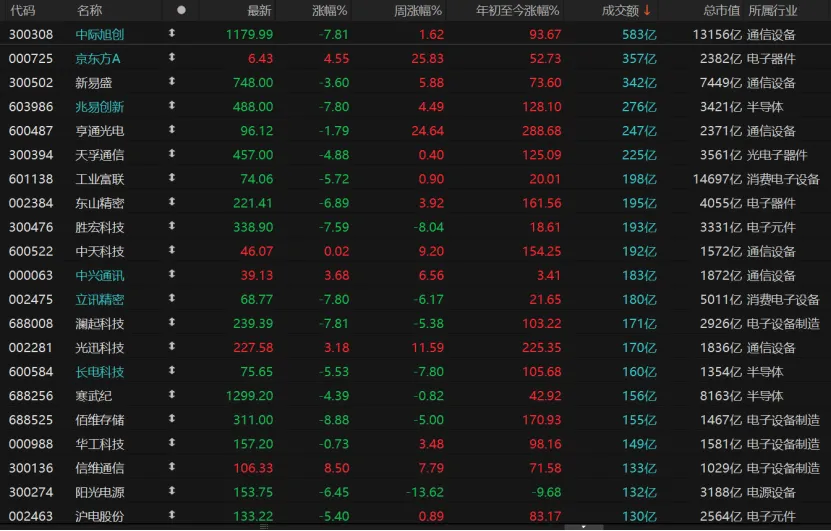Sort table by 代码 column header
831x531 pixels.
tap(23, 11)
